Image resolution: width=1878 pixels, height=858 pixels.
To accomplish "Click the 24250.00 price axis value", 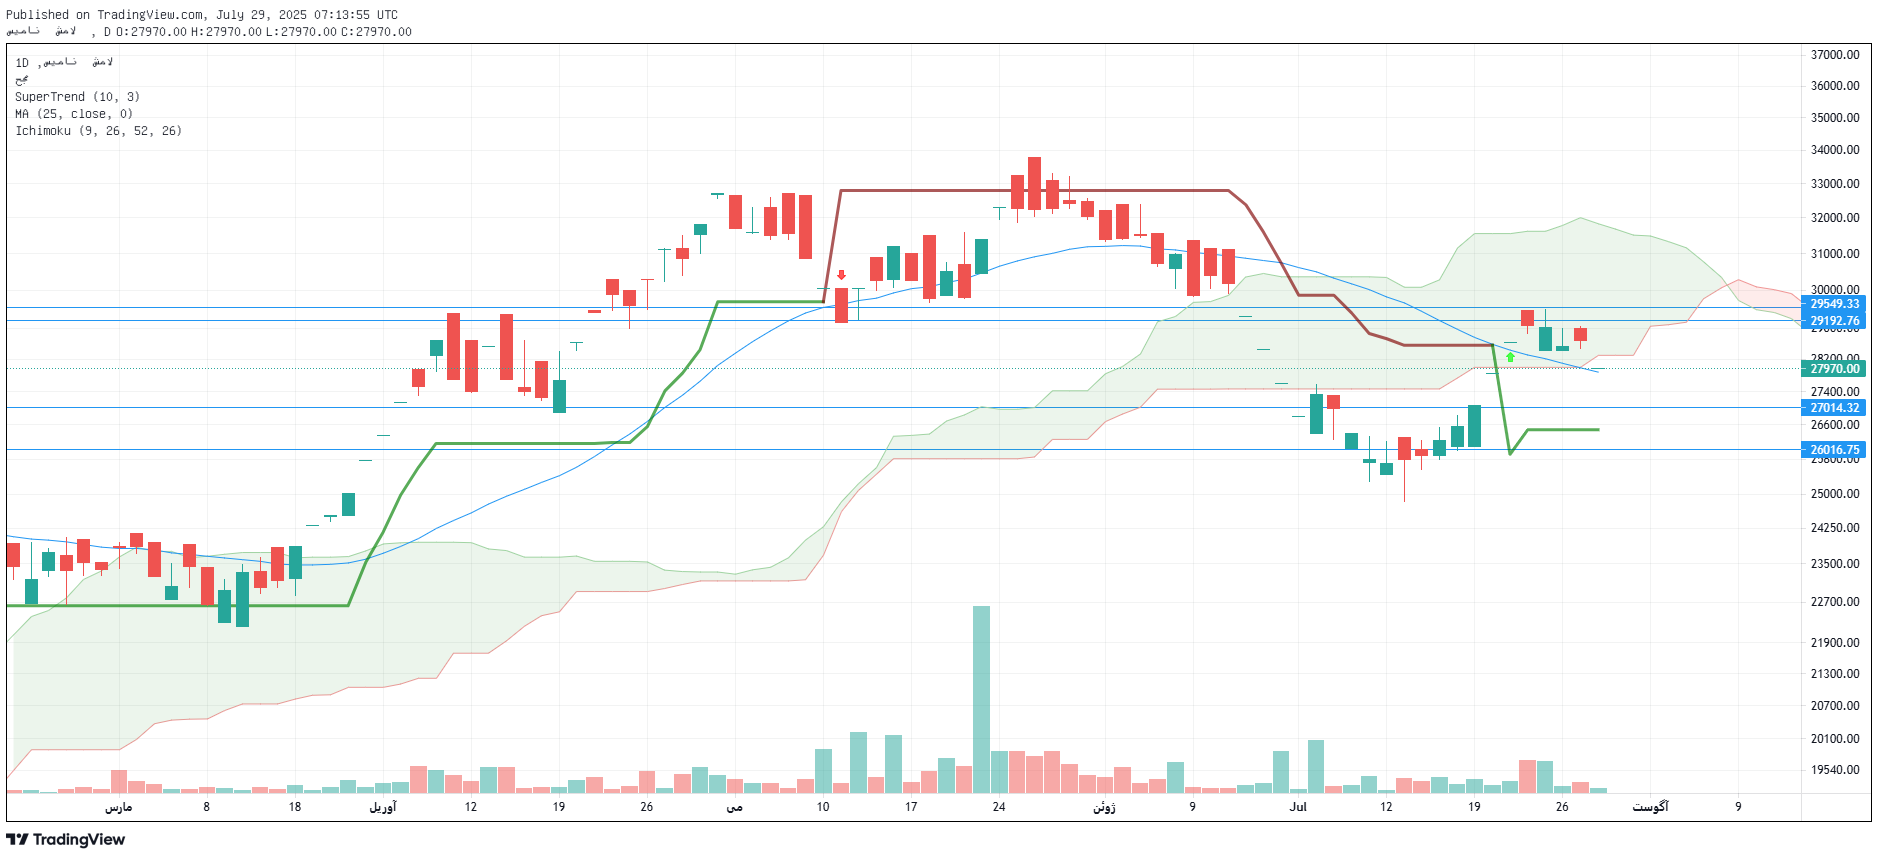I will (x=1835, y=528).
